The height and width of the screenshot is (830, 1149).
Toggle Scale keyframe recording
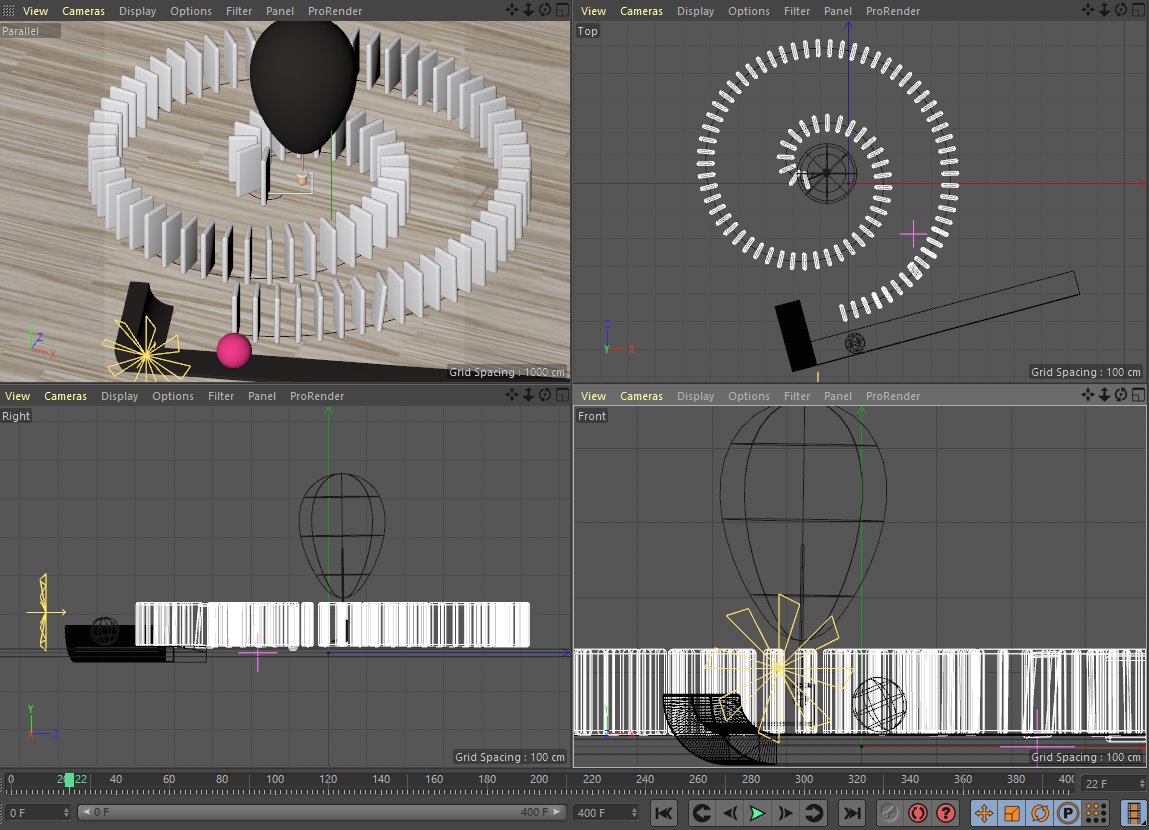(1012, 813)
